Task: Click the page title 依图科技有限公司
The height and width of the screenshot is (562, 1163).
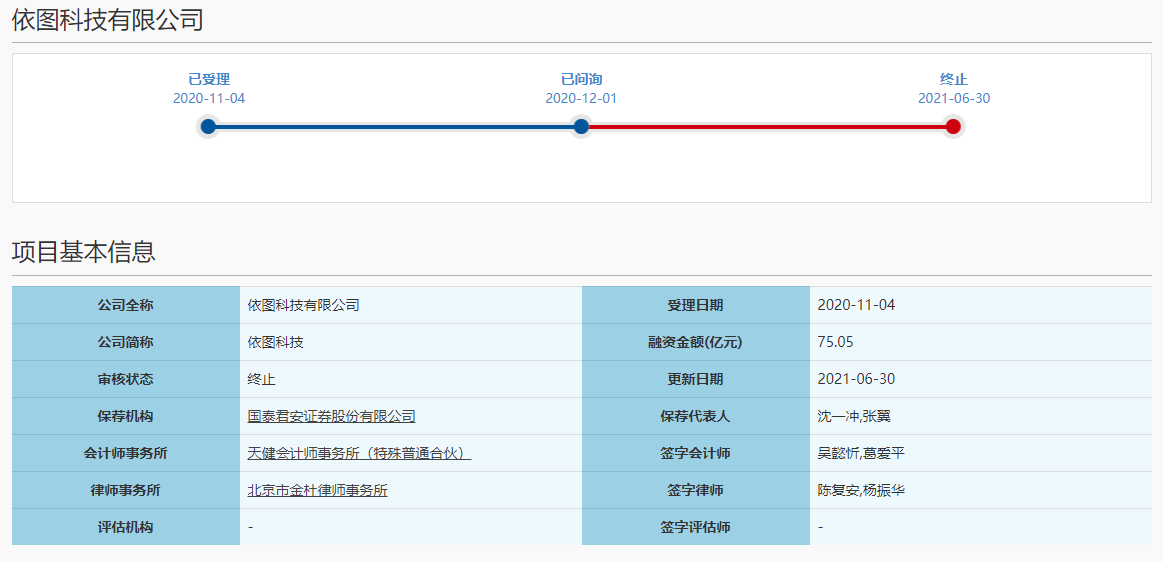Action: [x=108, y=20]
